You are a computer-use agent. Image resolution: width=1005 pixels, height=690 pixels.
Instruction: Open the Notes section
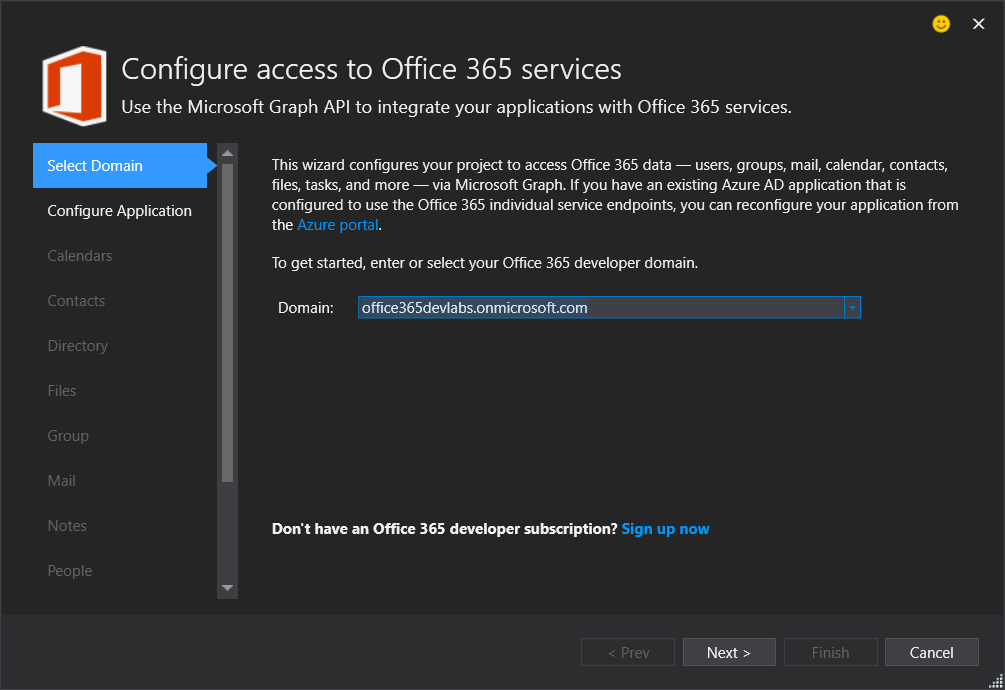point(67,526)
